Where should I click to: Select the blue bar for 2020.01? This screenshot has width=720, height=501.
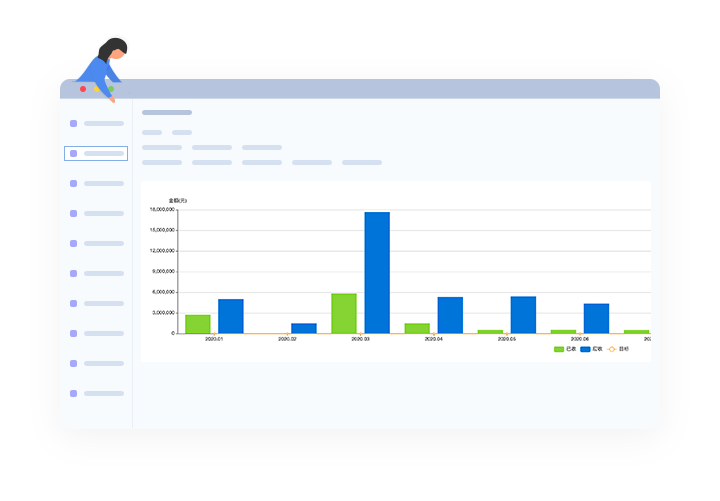click(x=231, y=316)
